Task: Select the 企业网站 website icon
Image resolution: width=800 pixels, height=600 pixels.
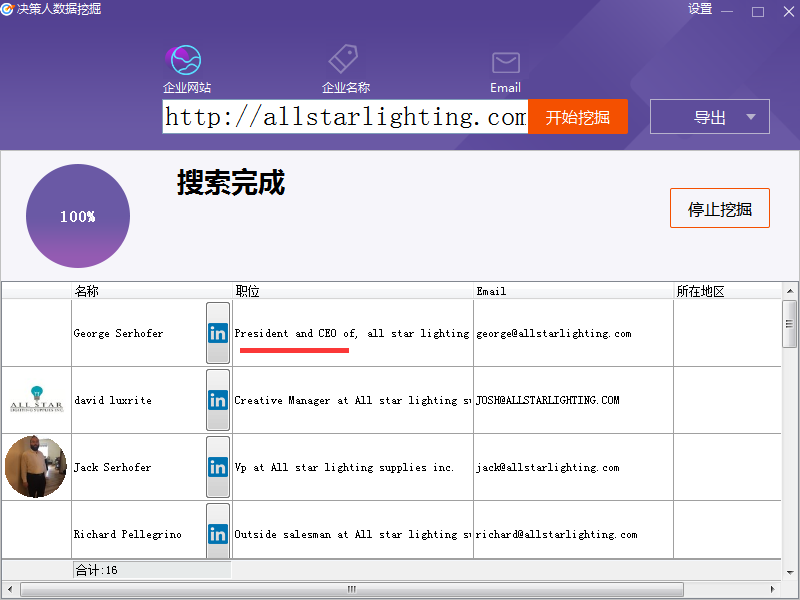Action: click(x=186, y=61)
